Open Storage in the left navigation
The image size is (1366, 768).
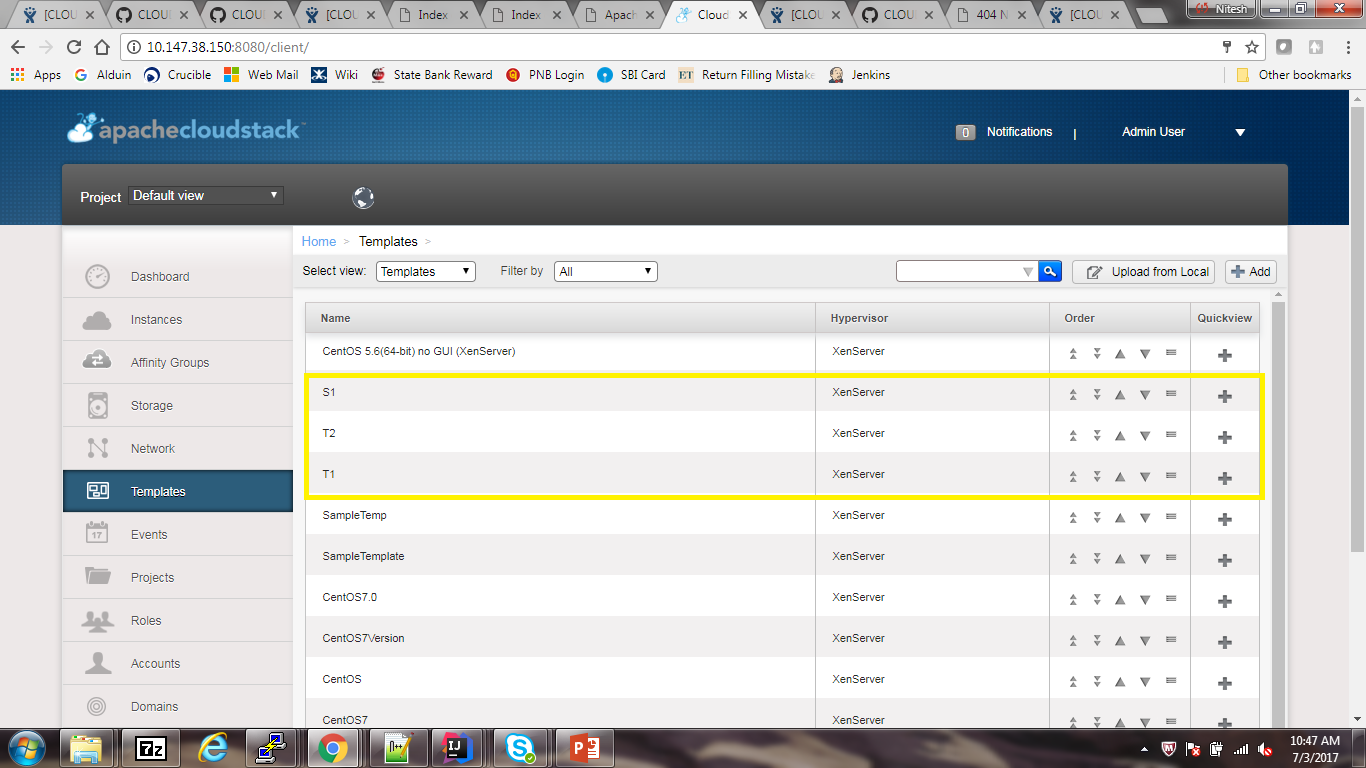pos(177,406)
